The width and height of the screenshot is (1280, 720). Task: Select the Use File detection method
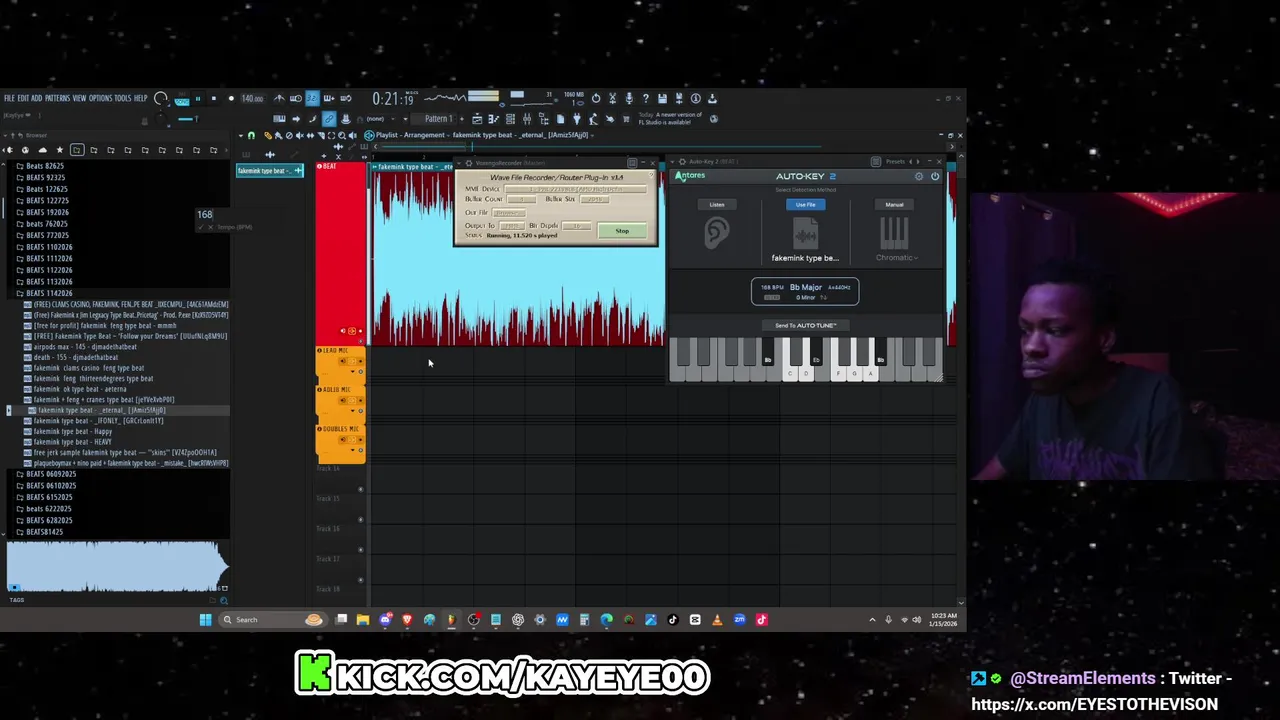tap(805, 205)
